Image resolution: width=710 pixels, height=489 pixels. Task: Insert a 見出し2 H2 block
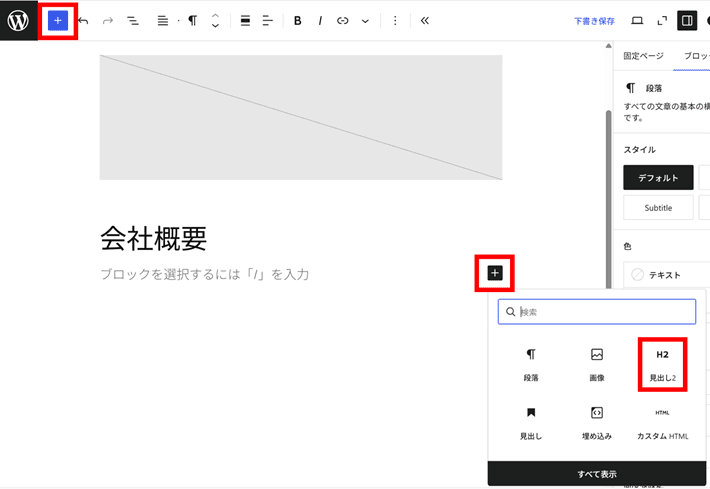click(x=662, y=364)
